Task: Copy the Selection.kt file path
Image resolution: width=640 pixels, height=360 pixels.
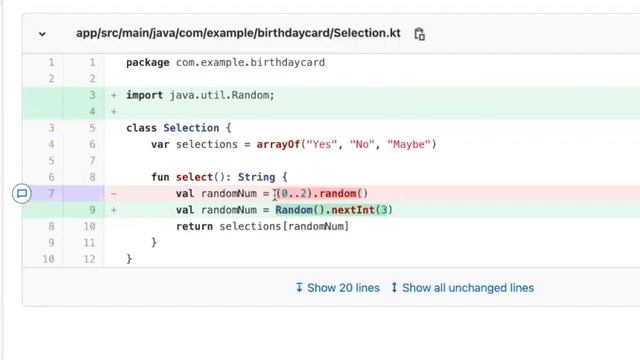Action: [420, 34]
